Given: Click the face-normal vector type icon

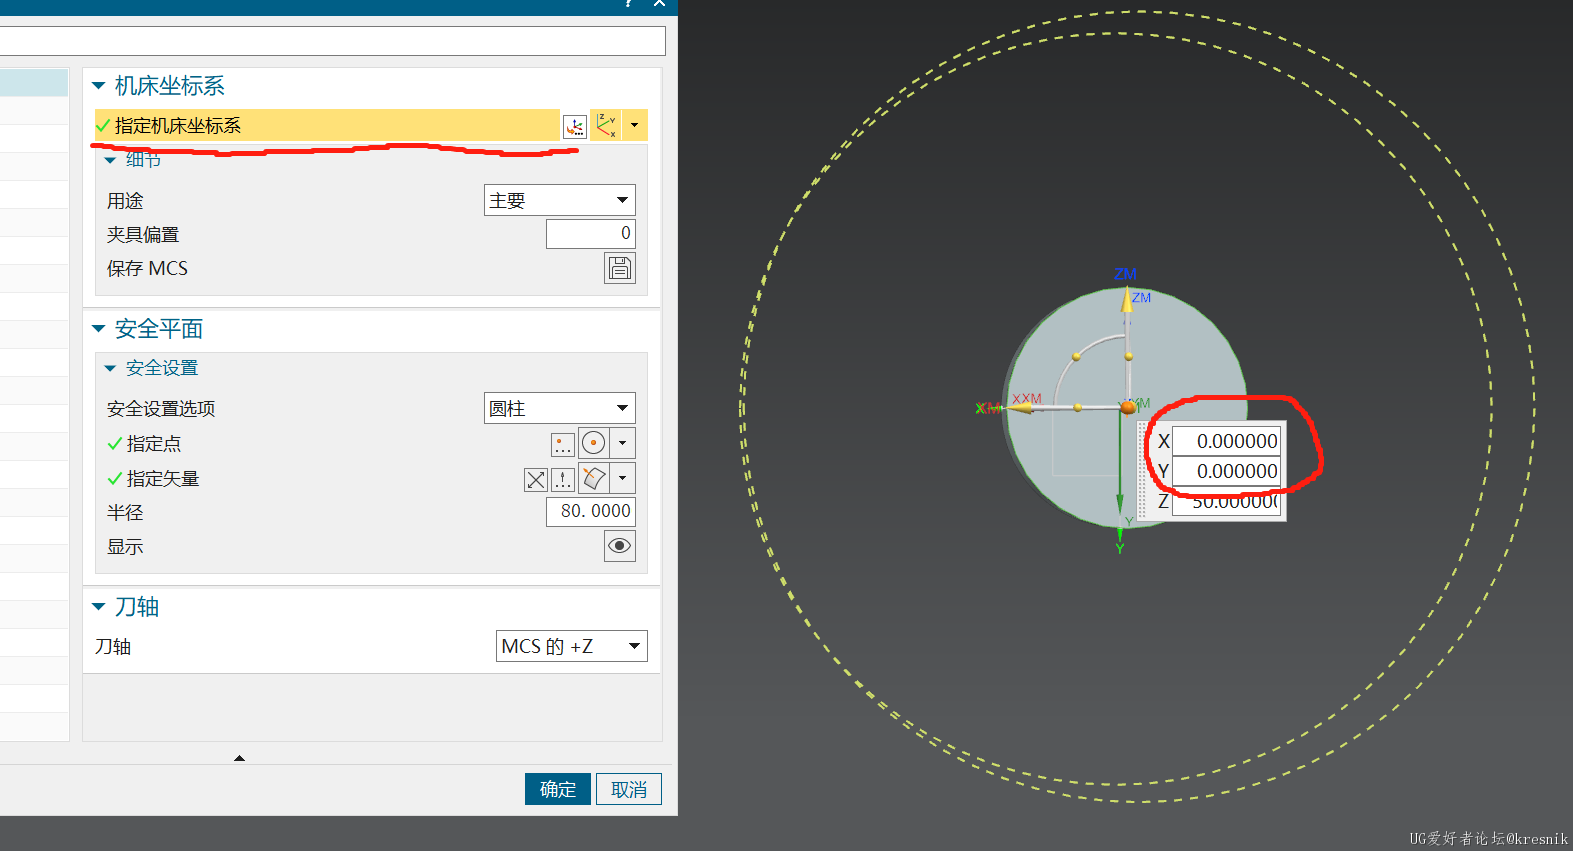Looking at the screenshot, I should (x=594, y=478).
